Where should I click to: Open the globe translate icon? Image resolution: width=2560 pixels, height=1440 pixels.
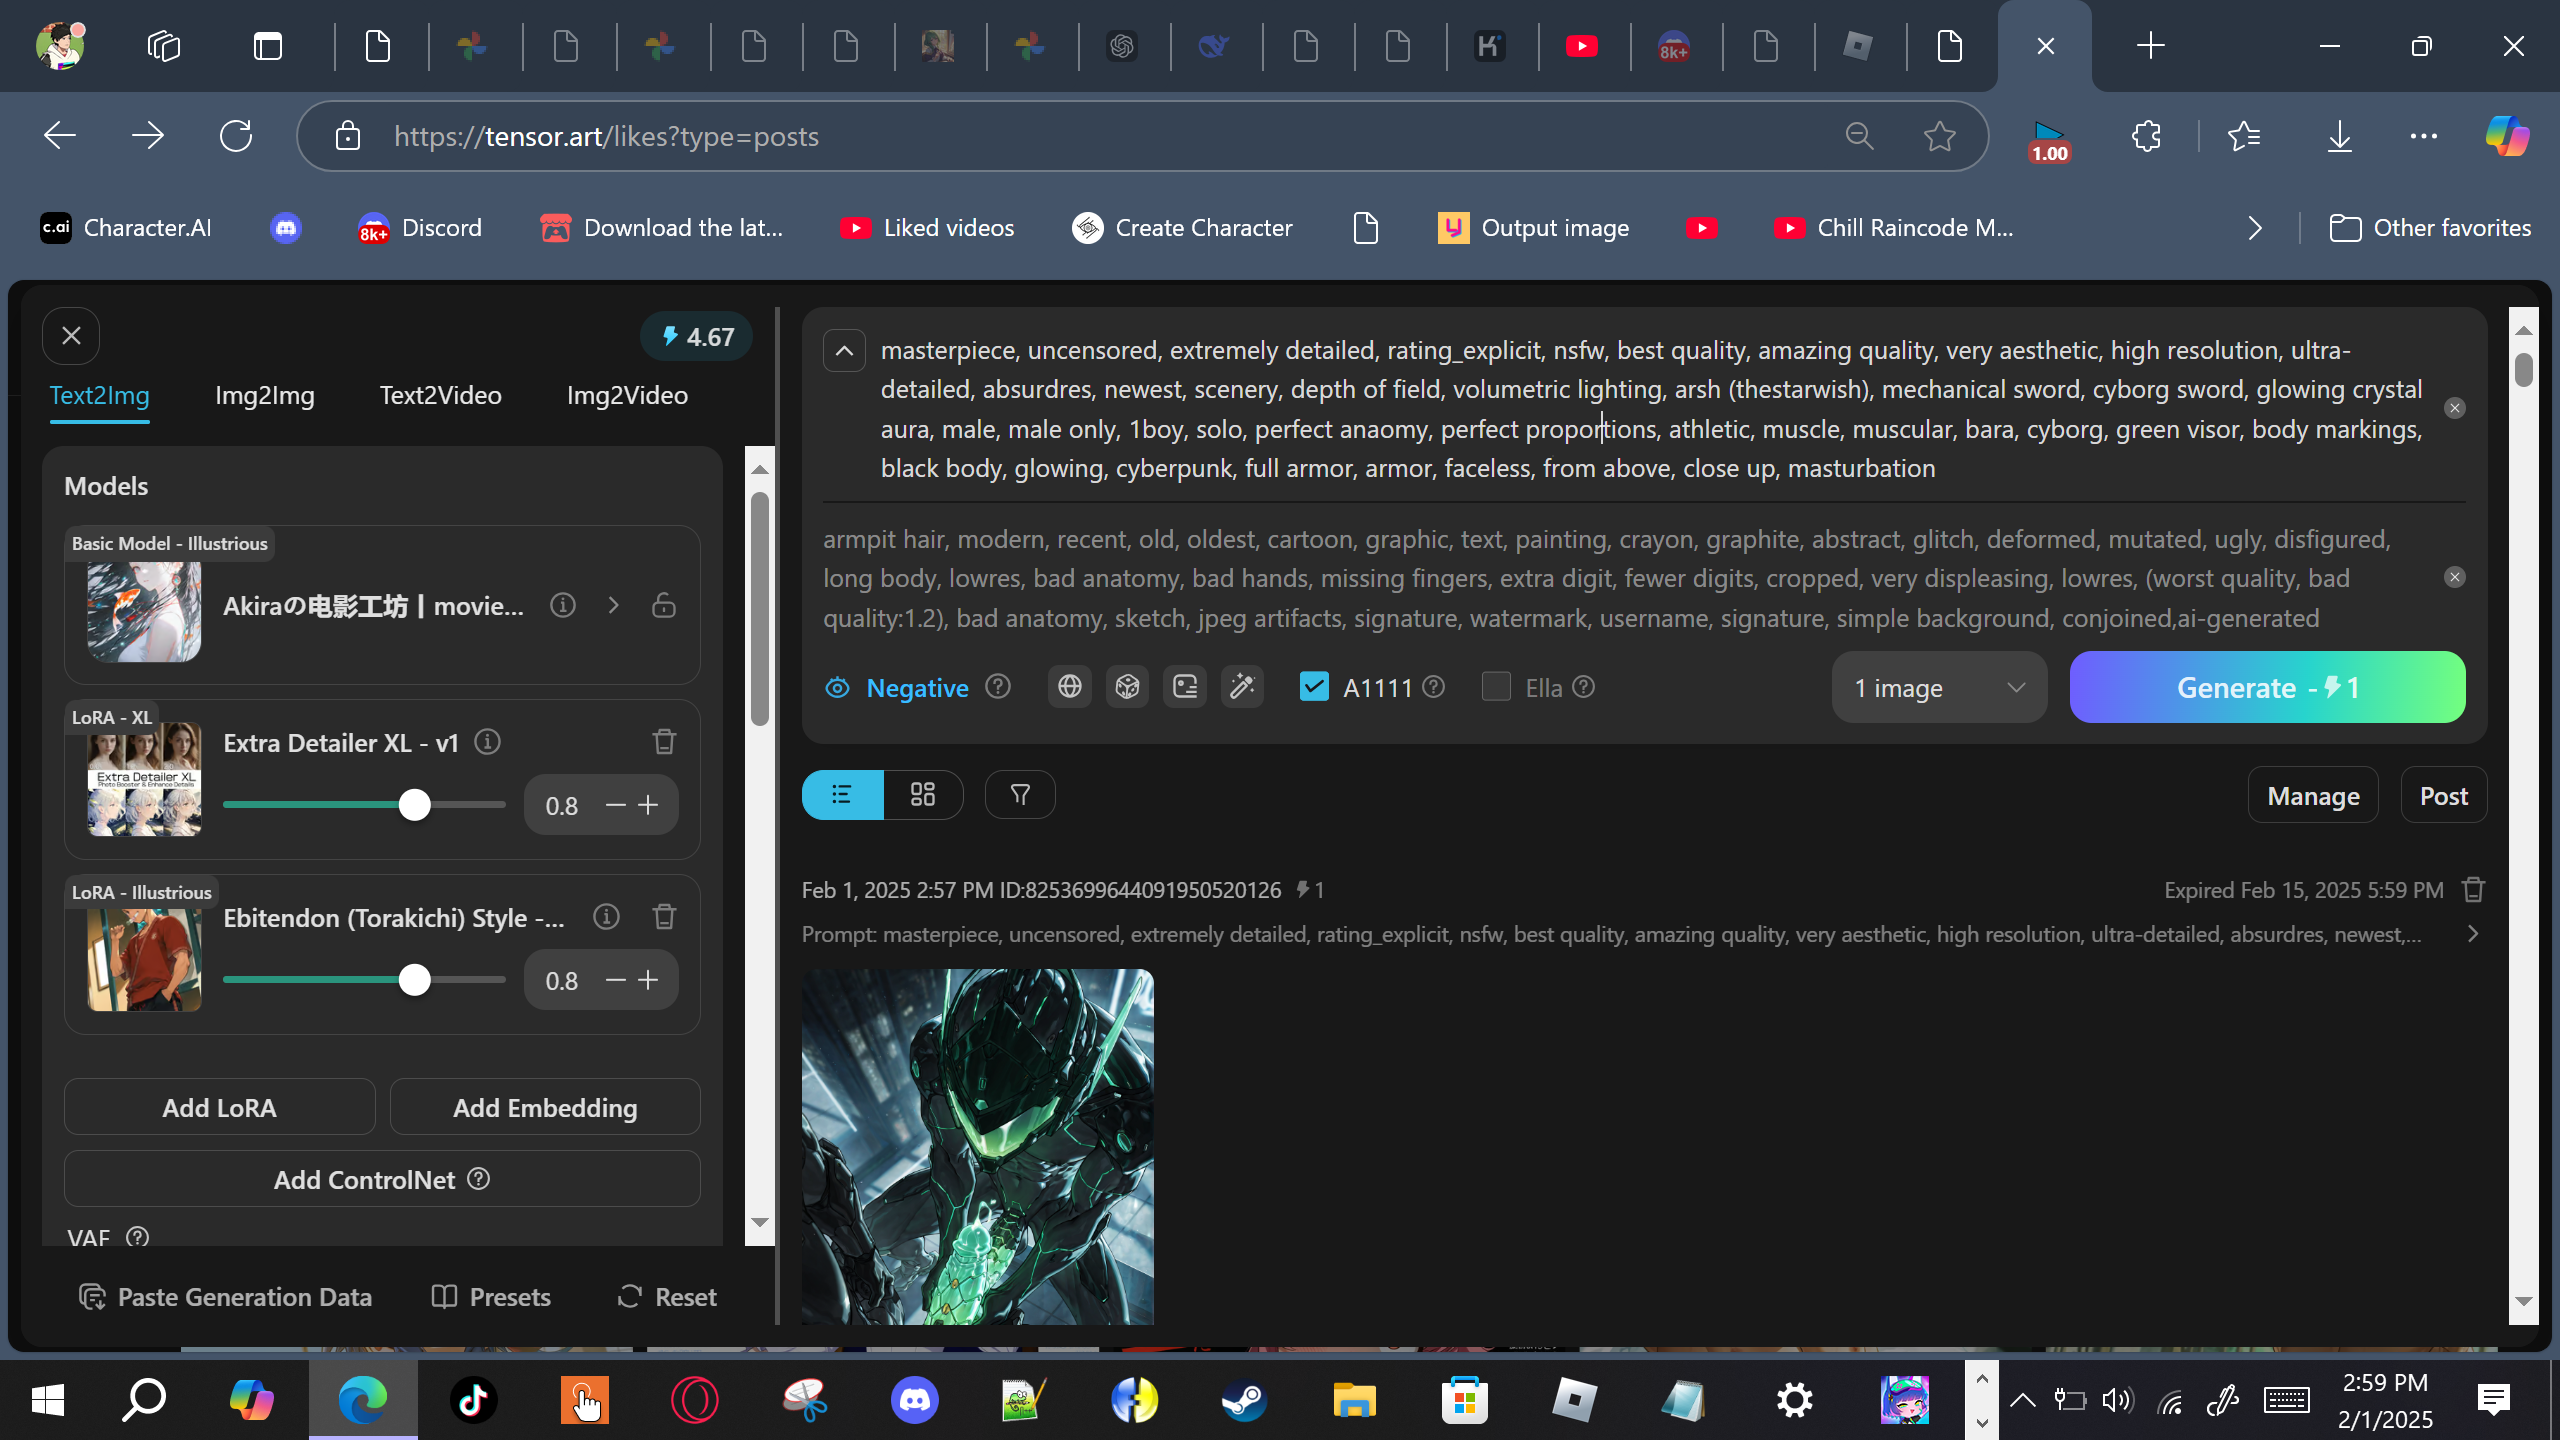(x=1070, y=687)
